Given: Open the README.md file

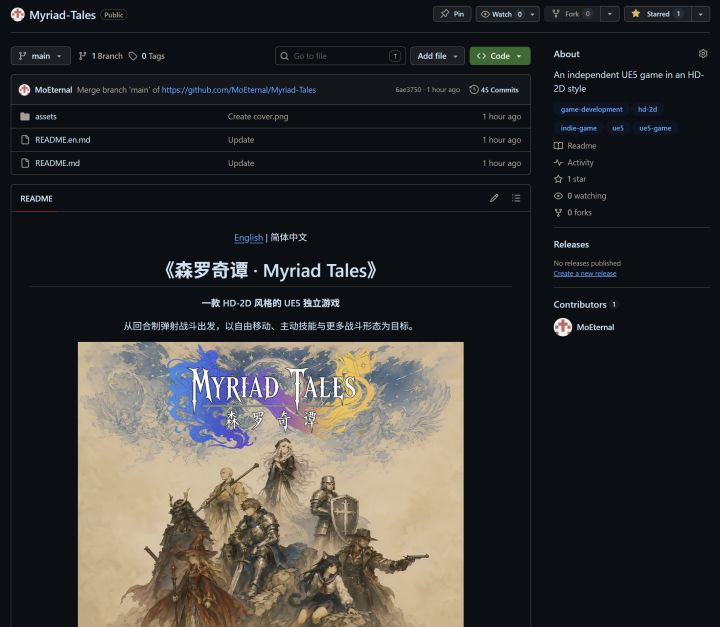Looking at the screenshot, I should pyautogui.click(x=57, y=164).
